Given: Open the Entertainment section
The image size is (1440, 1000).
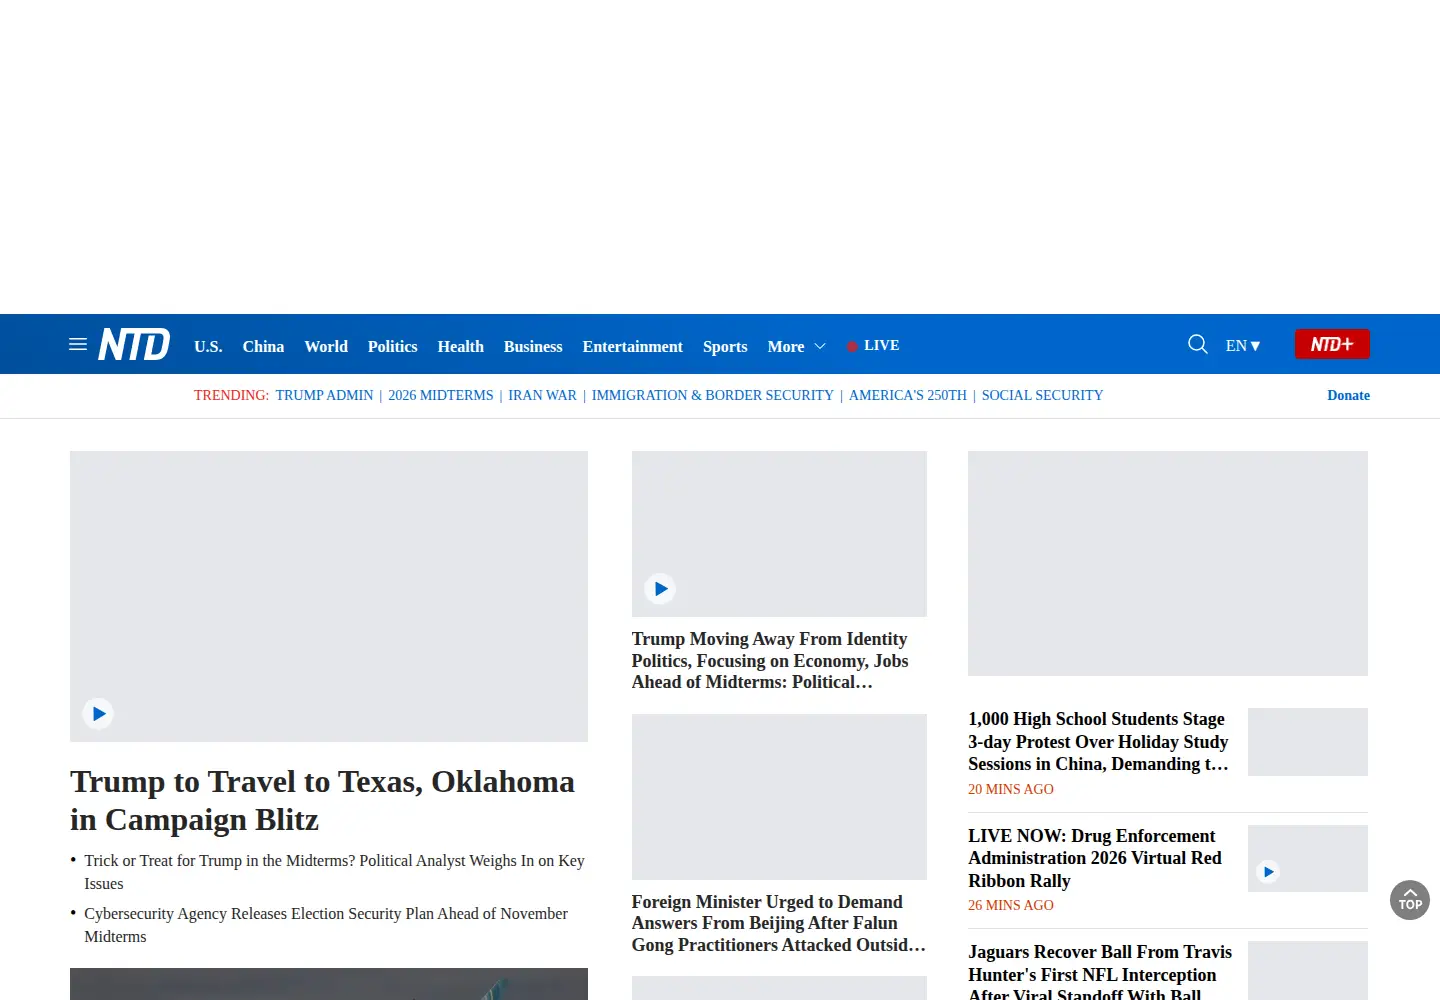Looking at the screenshot, I should tap(632, 346).
